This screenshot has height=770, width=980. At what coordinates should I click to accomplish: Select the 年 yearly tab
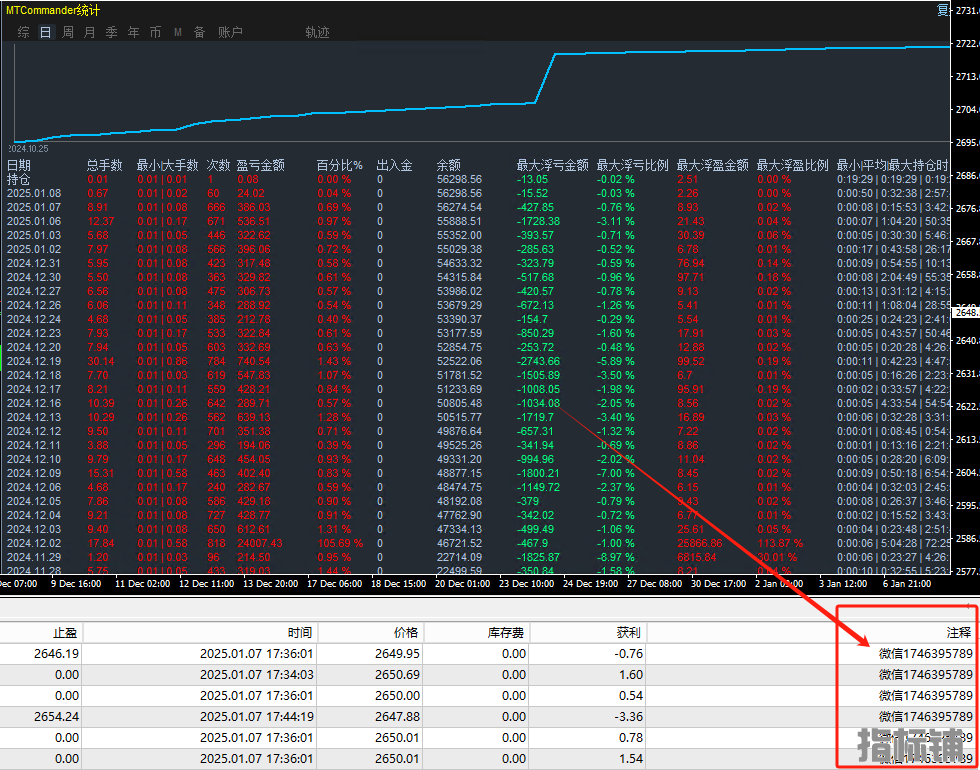pyautogui.click(x=133, y=32)
